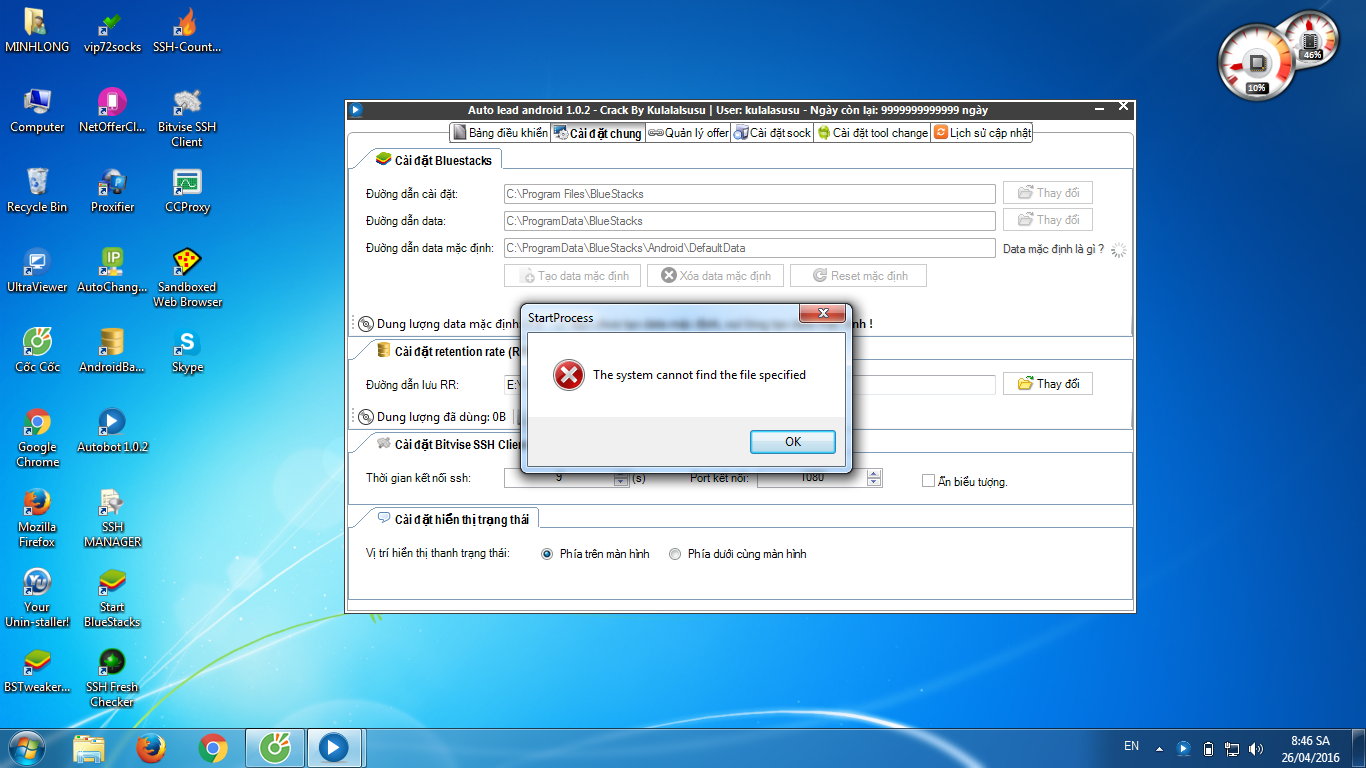The width and height of the screenshot is (1366, 768).
Task: Click the network icon in system tray
Action: point(1231,748)
